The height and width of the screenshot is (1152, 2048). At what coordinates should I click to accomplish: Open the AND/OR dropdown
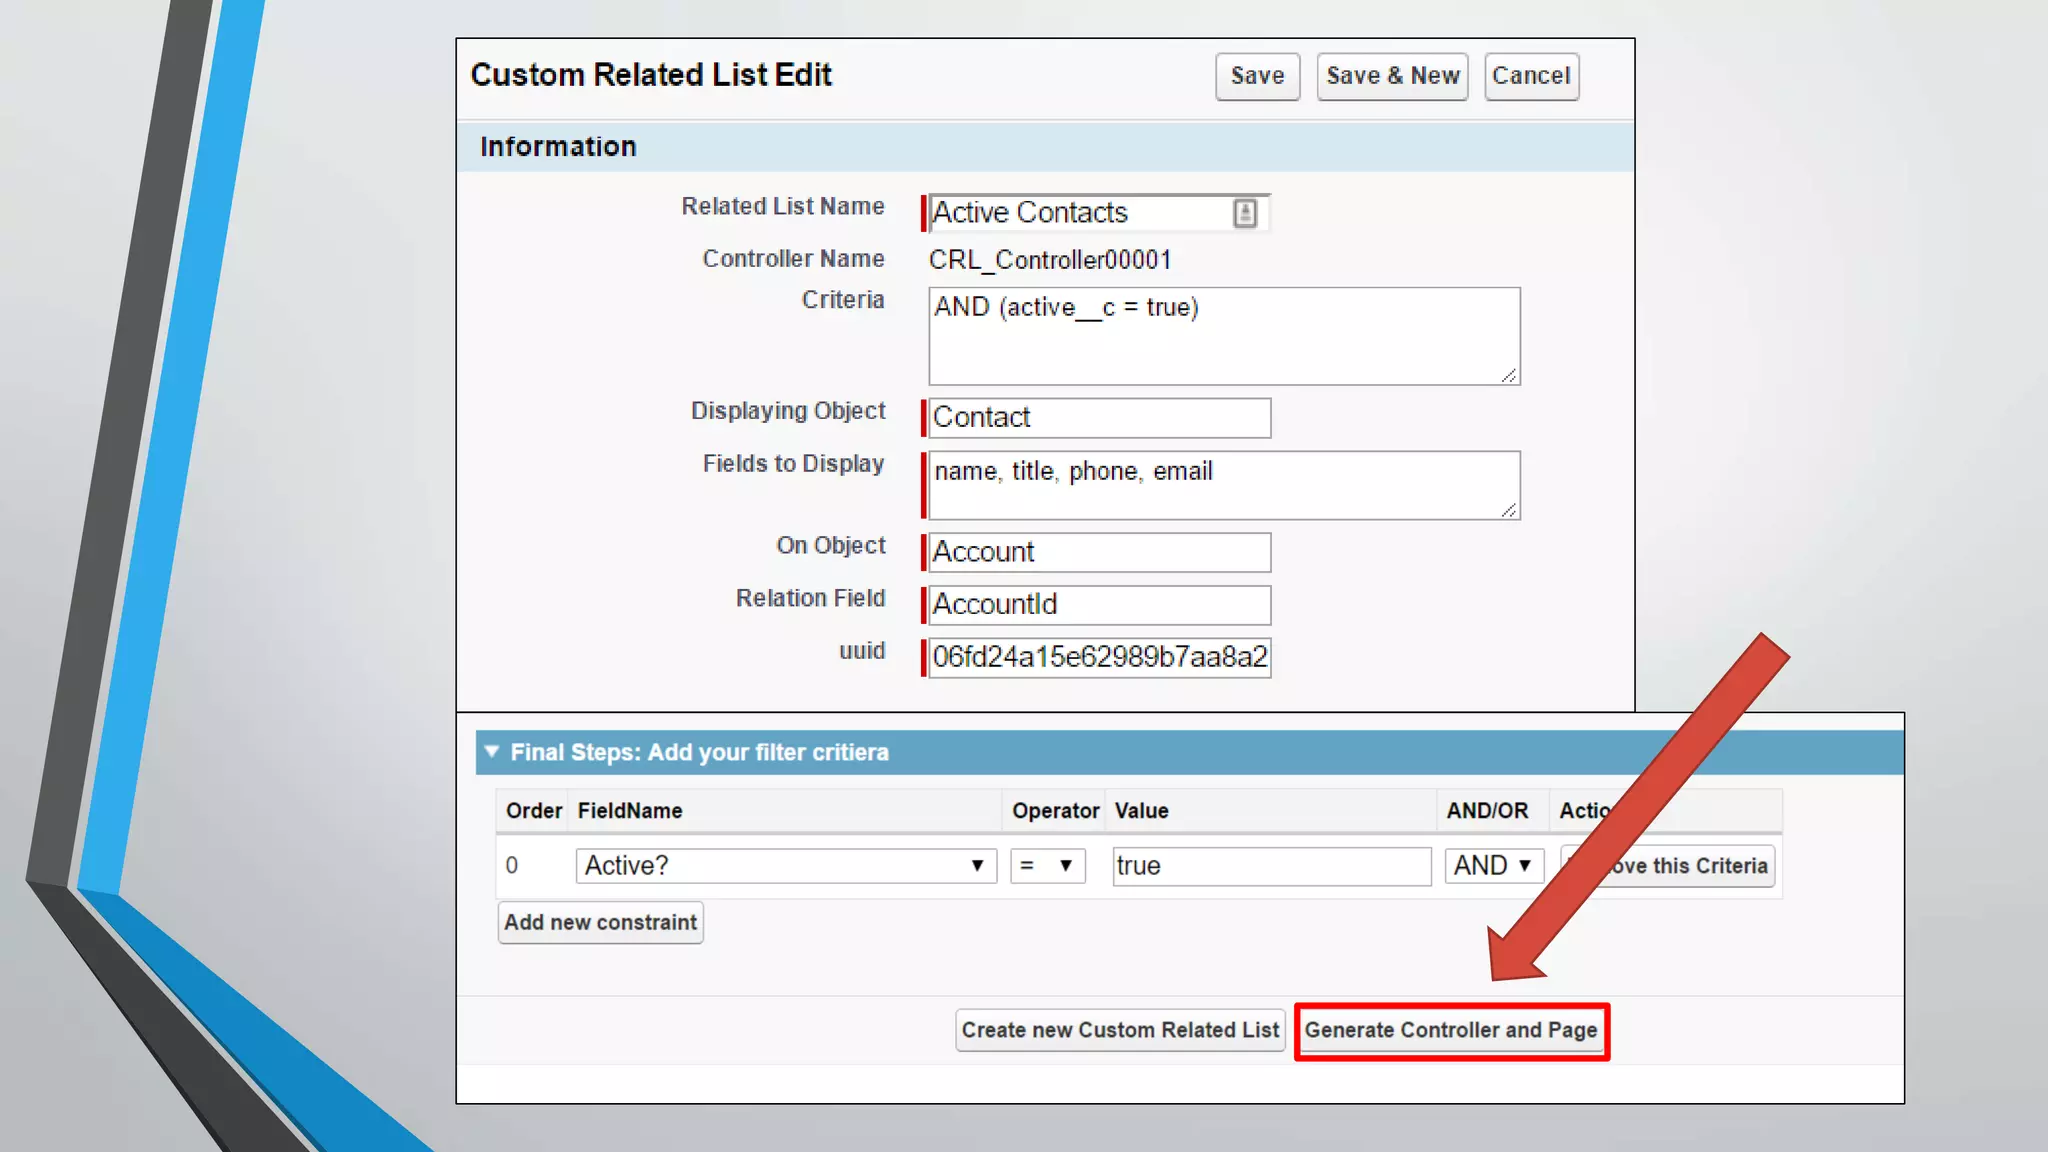click(x=1493, y=866)
